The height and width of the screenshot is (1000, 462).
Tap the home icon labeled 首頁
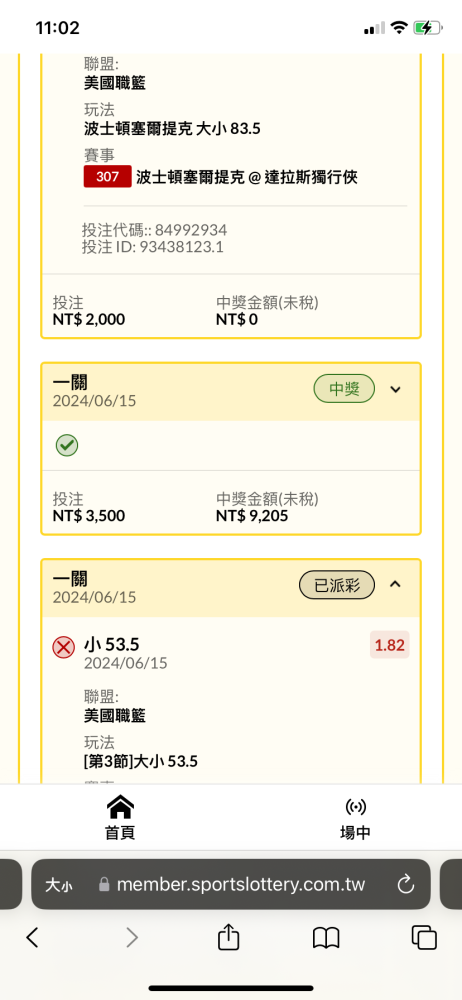point(120,807)
